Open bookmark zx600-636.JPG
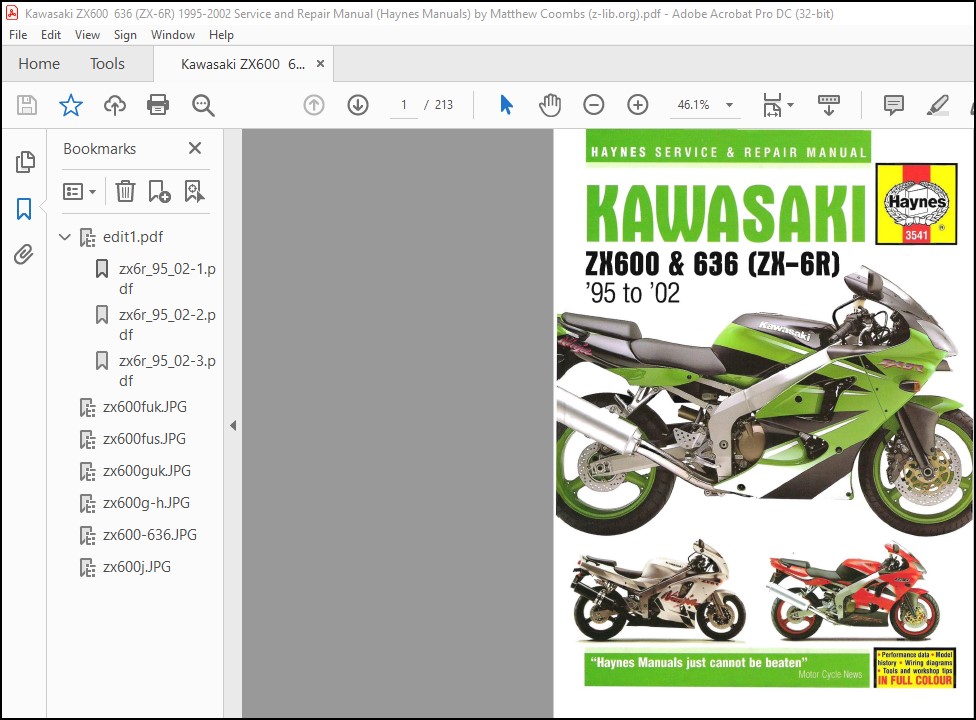The image size is (976, 720). click(149, 535)
